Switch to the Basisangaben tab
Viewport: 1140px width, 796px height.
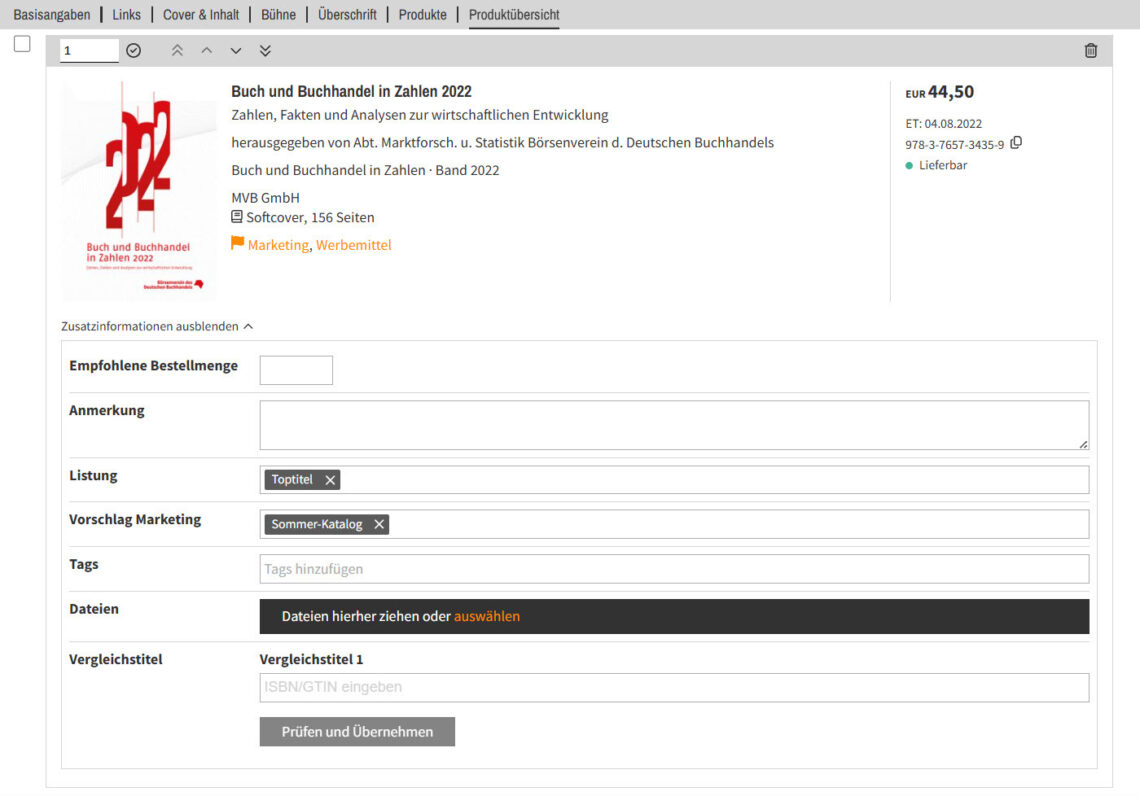tap(52, 15)
